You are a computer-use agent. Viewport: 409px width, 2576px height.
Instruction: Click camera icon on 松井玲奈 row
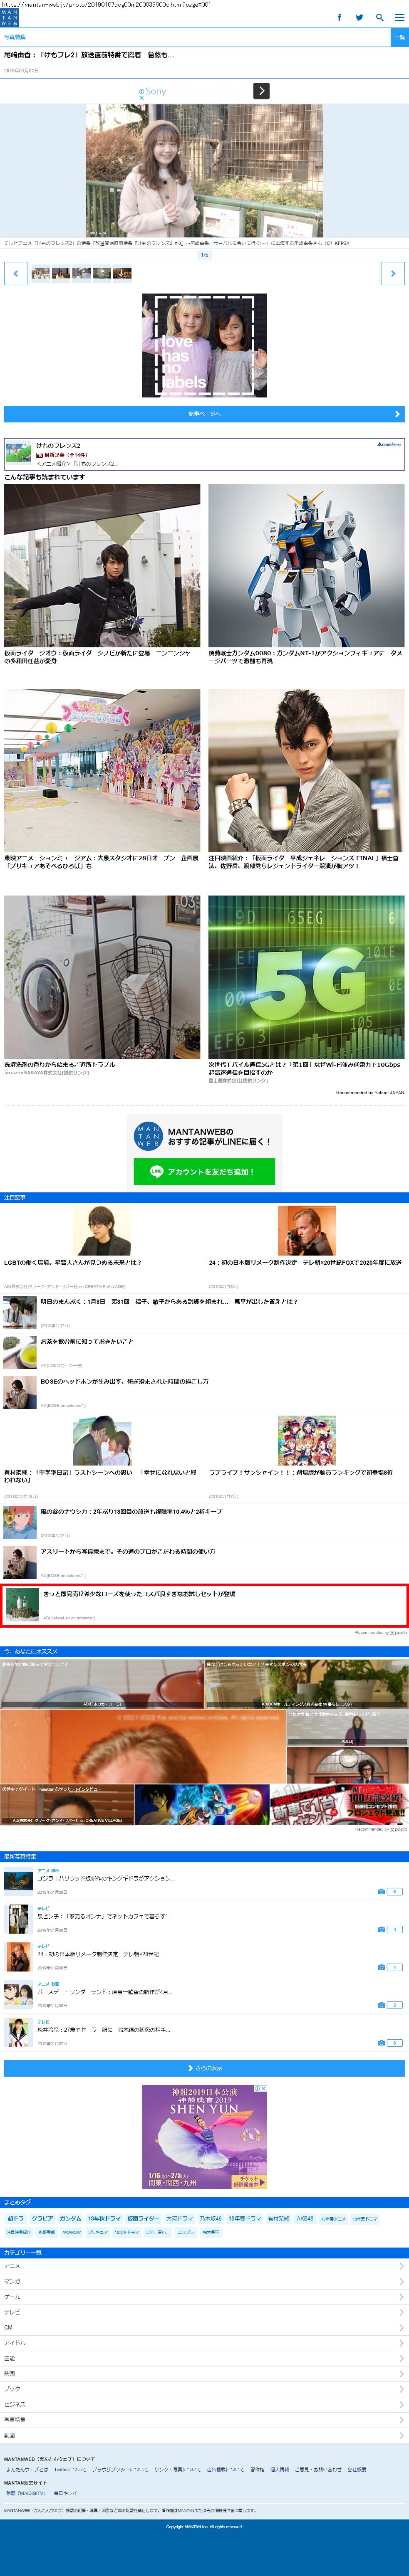pyautogui.click(x=381, y=2043)
